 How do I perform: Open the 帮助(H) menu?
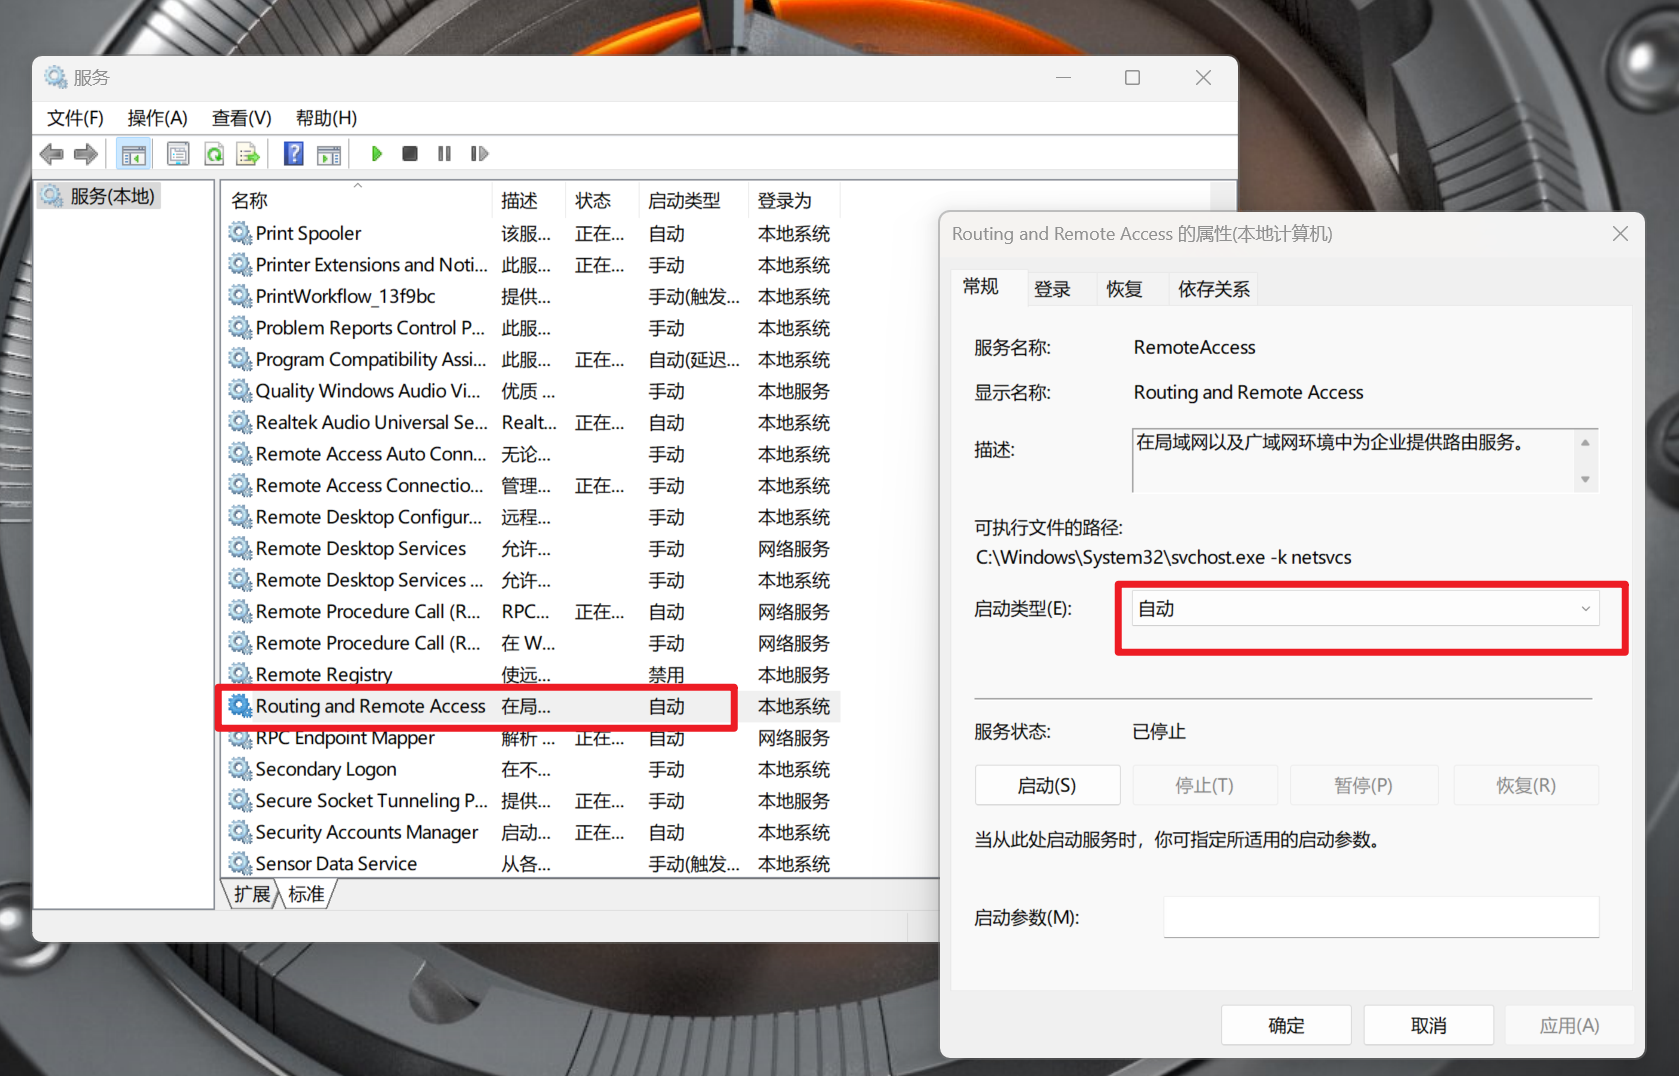pyautogui.click(x=326, y=118)
